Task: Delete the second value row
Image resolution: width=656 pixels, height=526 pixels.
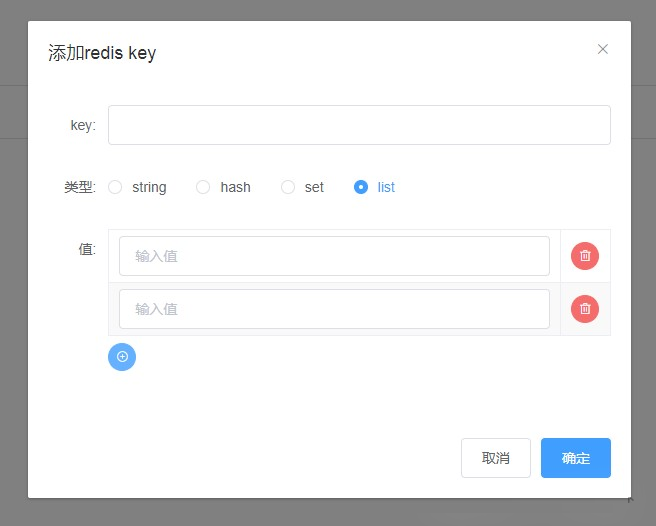Action: [585, 309]
